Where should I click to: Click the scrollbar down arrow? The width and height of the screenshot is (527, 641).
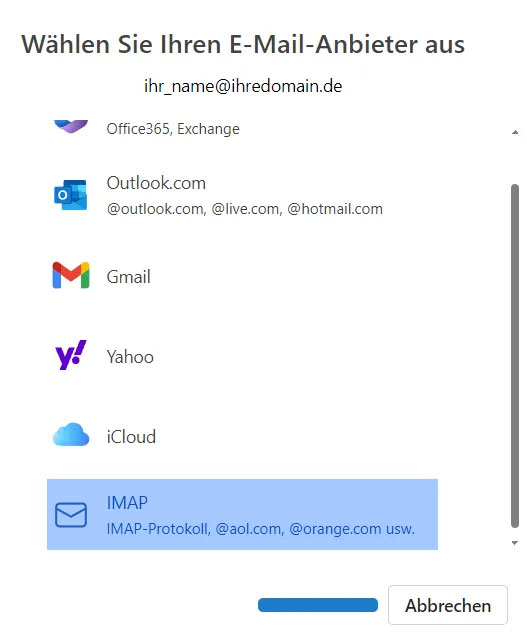515,543
